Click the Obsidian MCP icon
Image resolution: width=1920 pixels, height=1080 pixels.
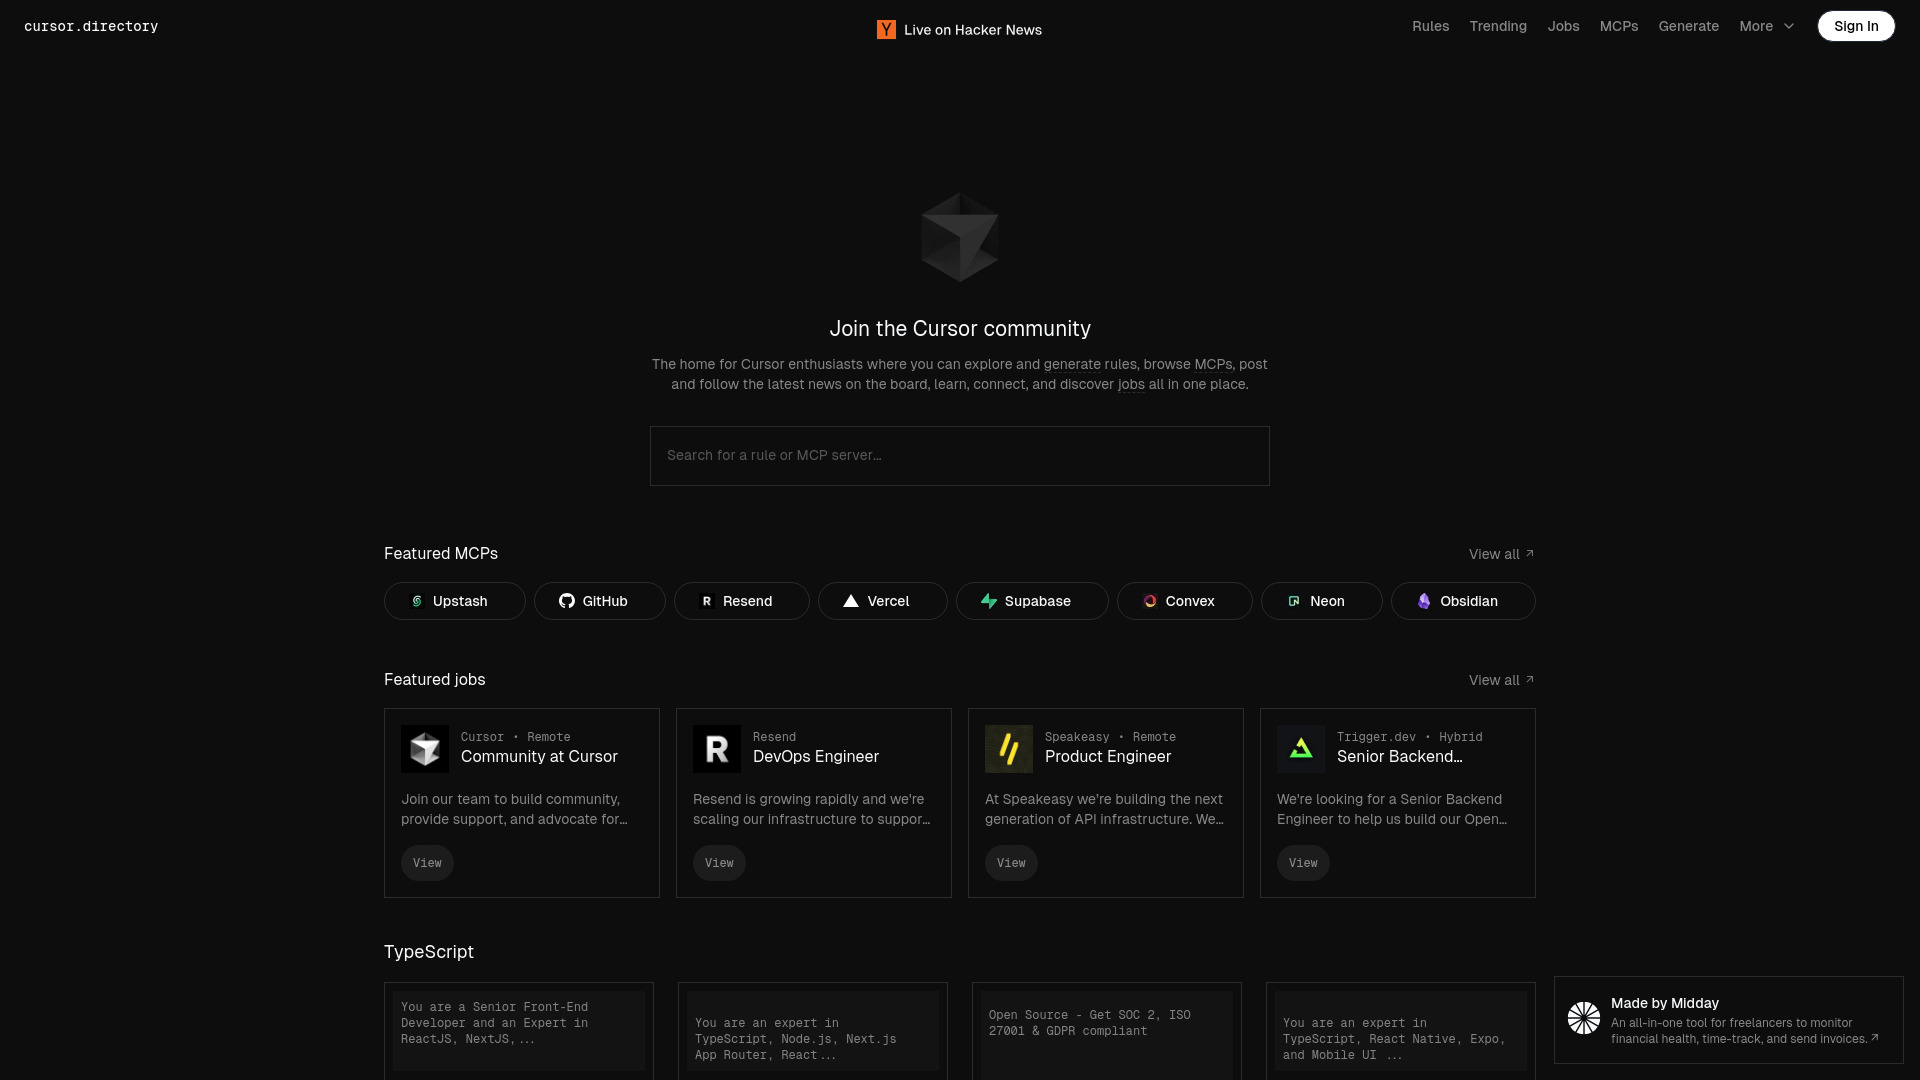(1424, 600)
